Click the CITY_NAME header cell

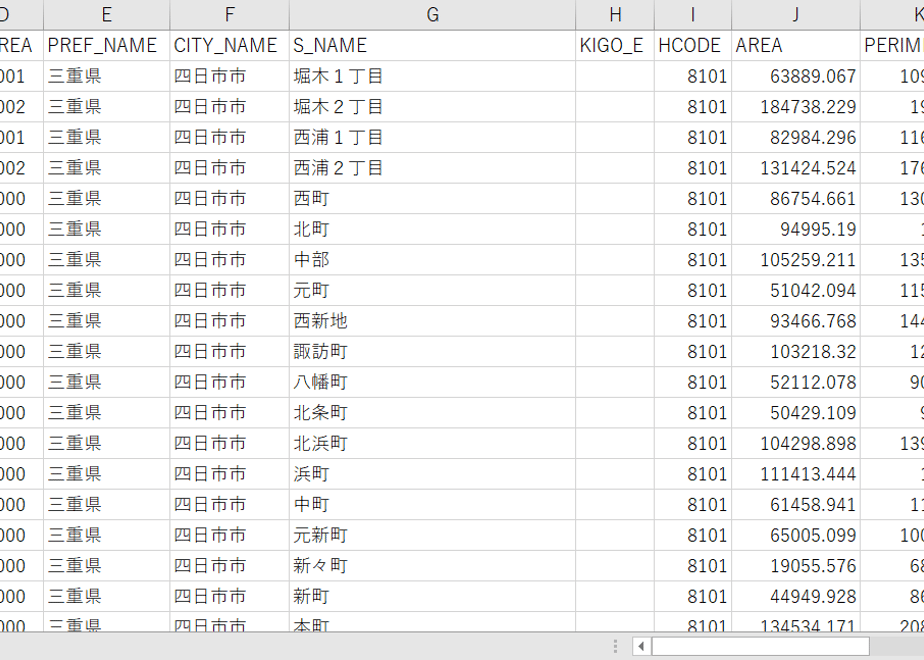tap(230, 45)
